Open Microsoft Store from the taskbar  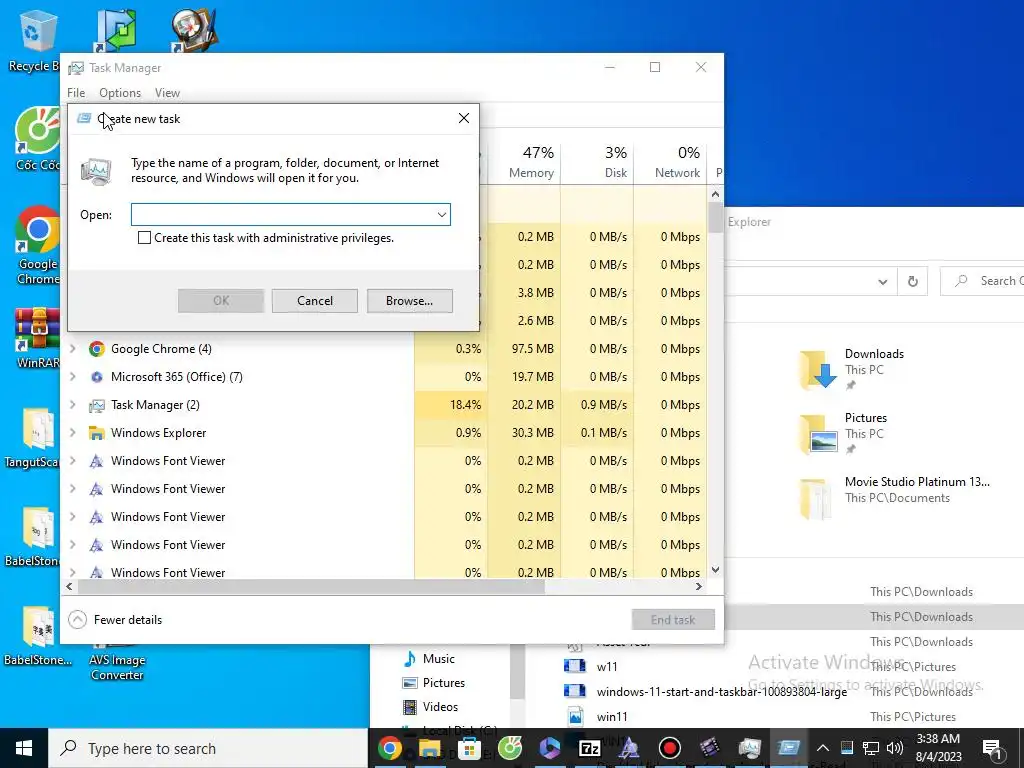point(469,748)
